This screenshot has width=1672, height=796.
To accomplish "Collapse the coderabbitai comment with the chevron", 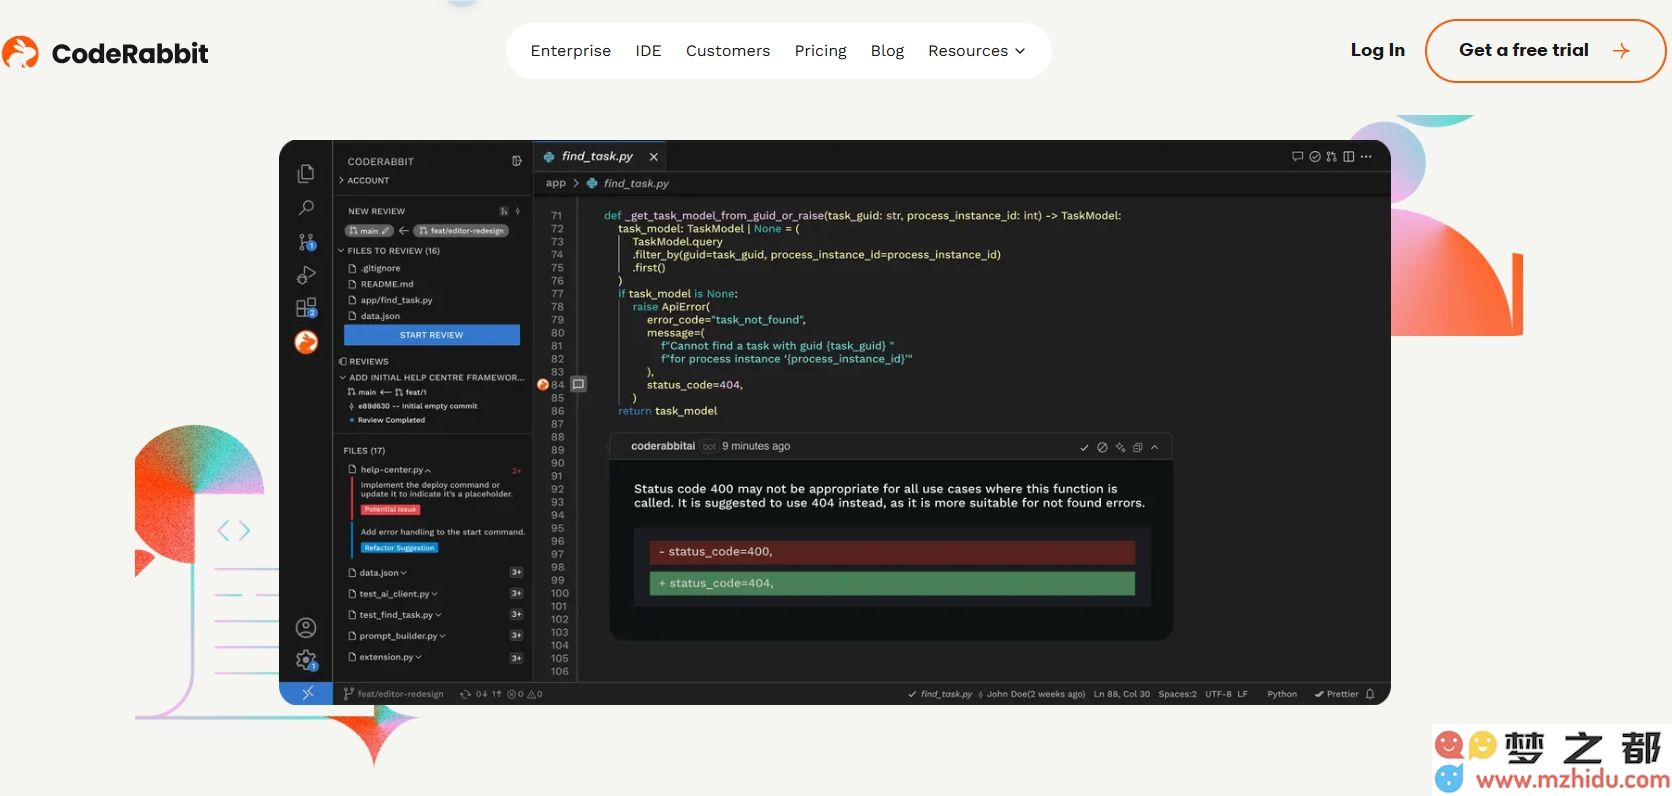I will click(x=1154, y=447).
